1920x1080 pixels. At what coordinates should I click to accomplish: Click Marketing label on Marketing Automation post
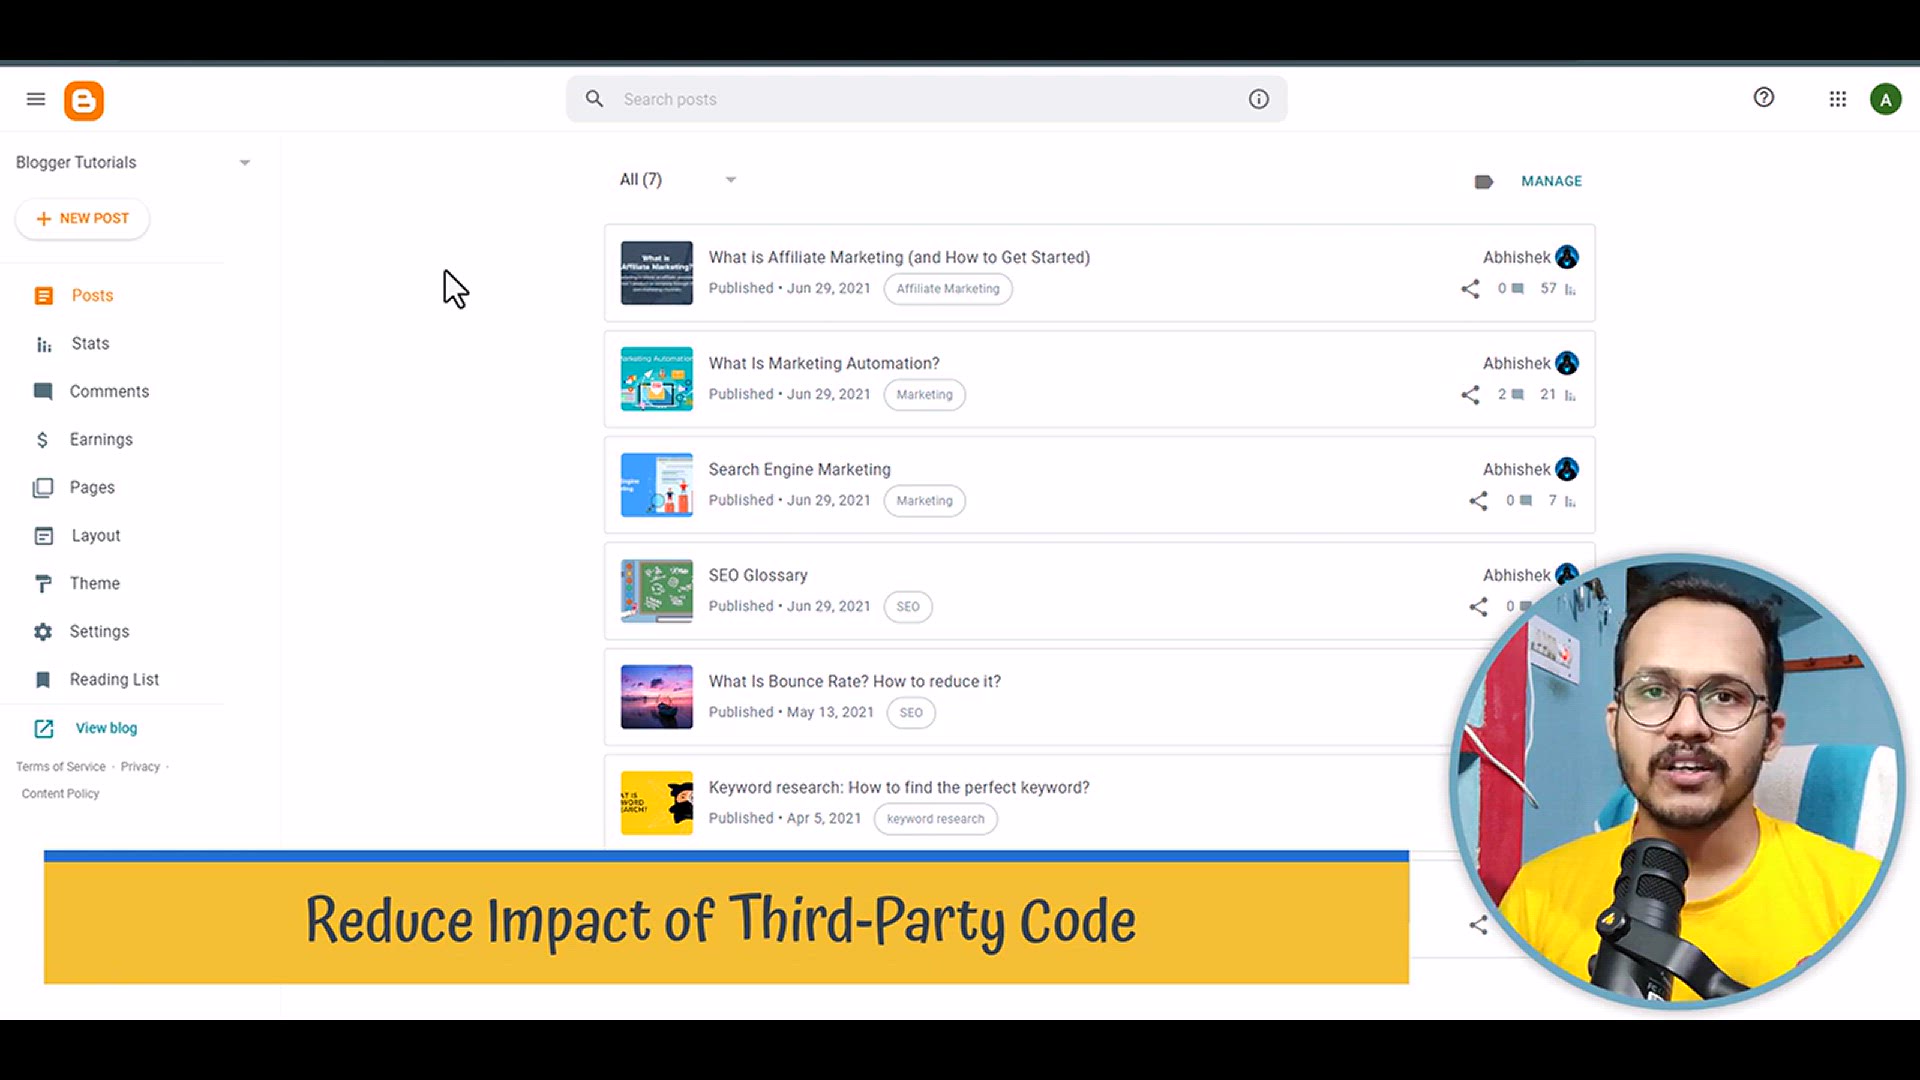(x=925, y=395)
